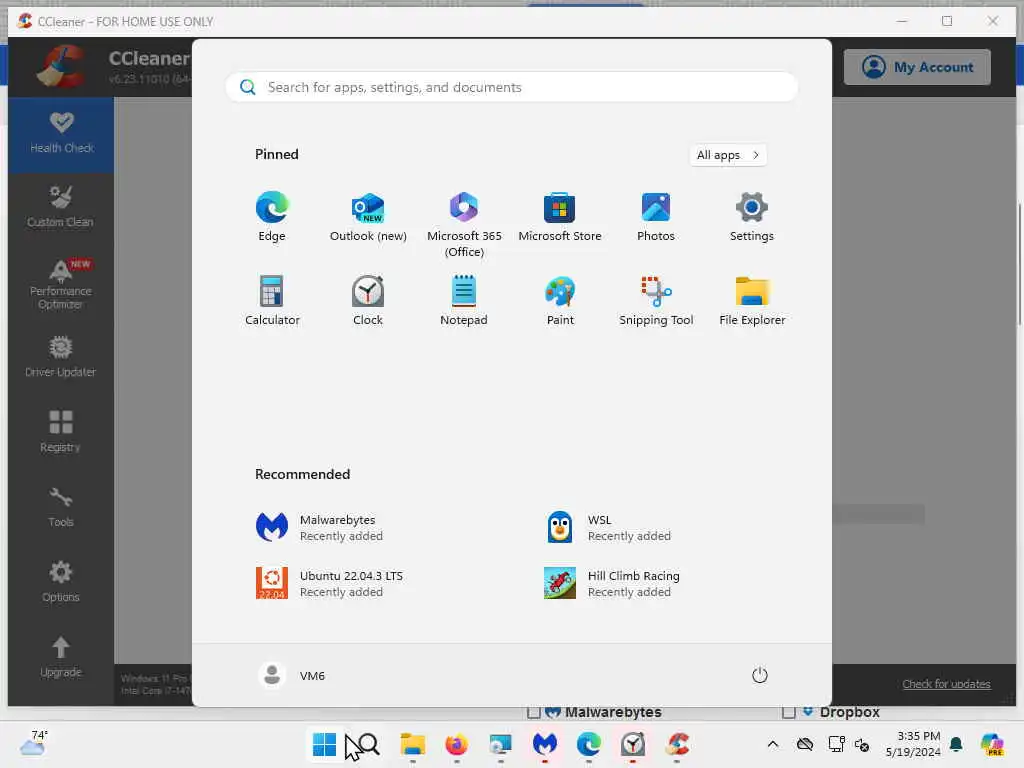Image resolution: width=1024 pixels, height=768 pixels.
Task: Click the Start menu power button
Action: pos(760,675)
